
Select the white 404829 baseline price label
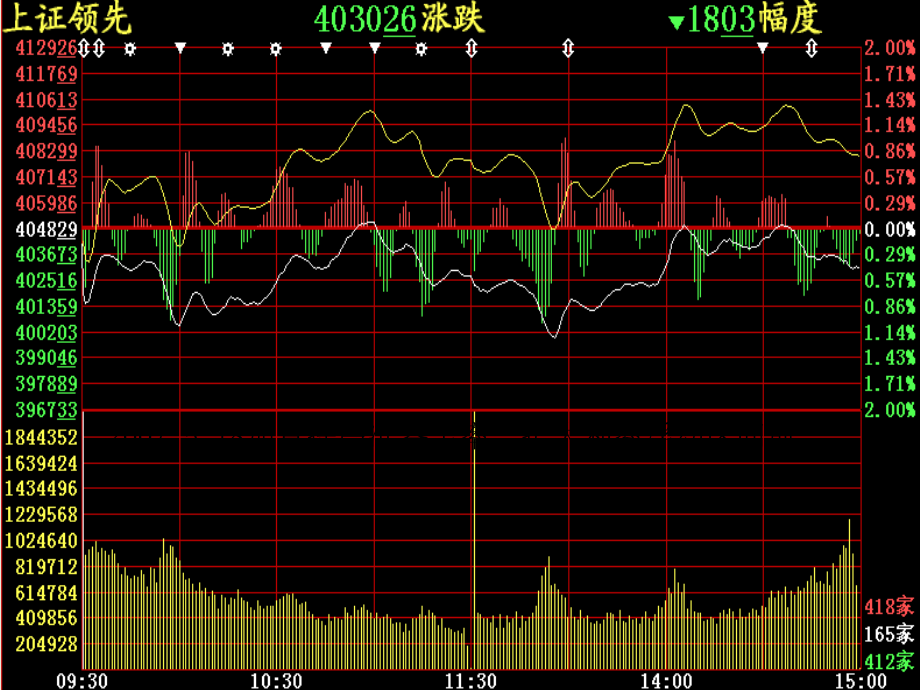click(x=46, y=229)
